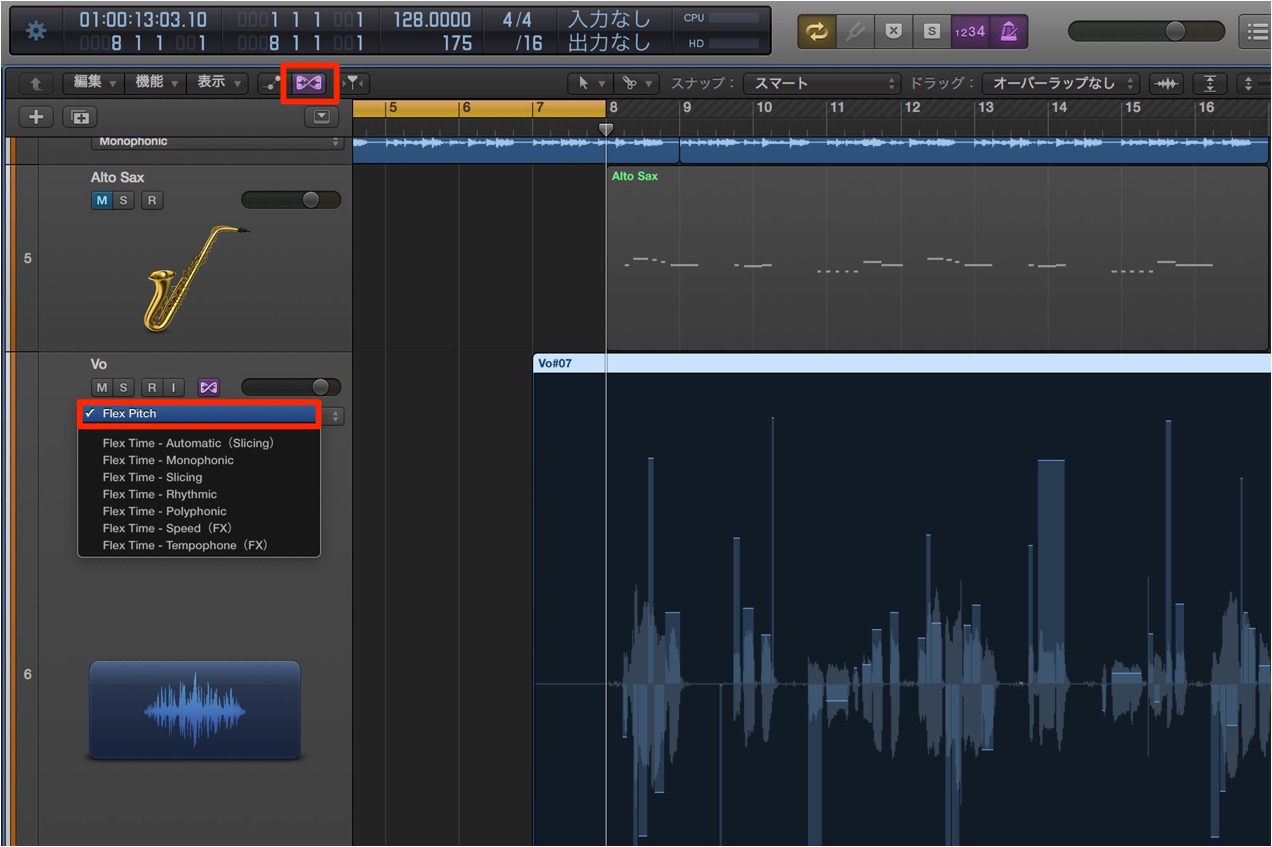Toggle the Flex view button in toolbar
The image size is (1272, 847).
pos(309,83)
